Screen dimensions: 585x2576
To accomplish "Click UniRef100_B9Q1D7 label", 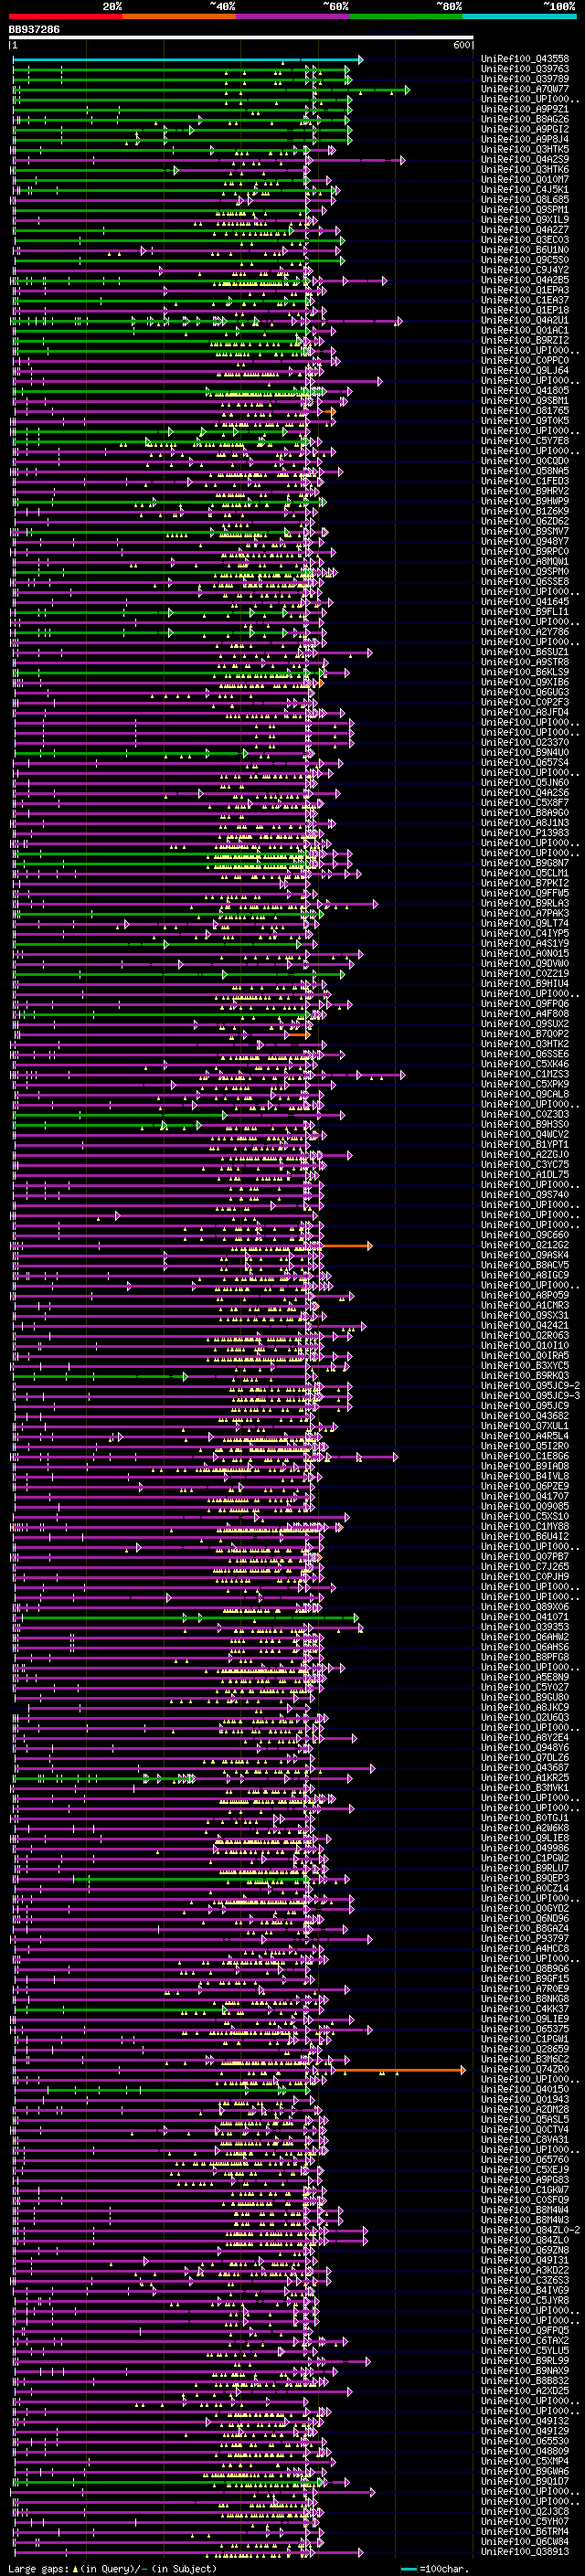I will [x=525, y=2481].
